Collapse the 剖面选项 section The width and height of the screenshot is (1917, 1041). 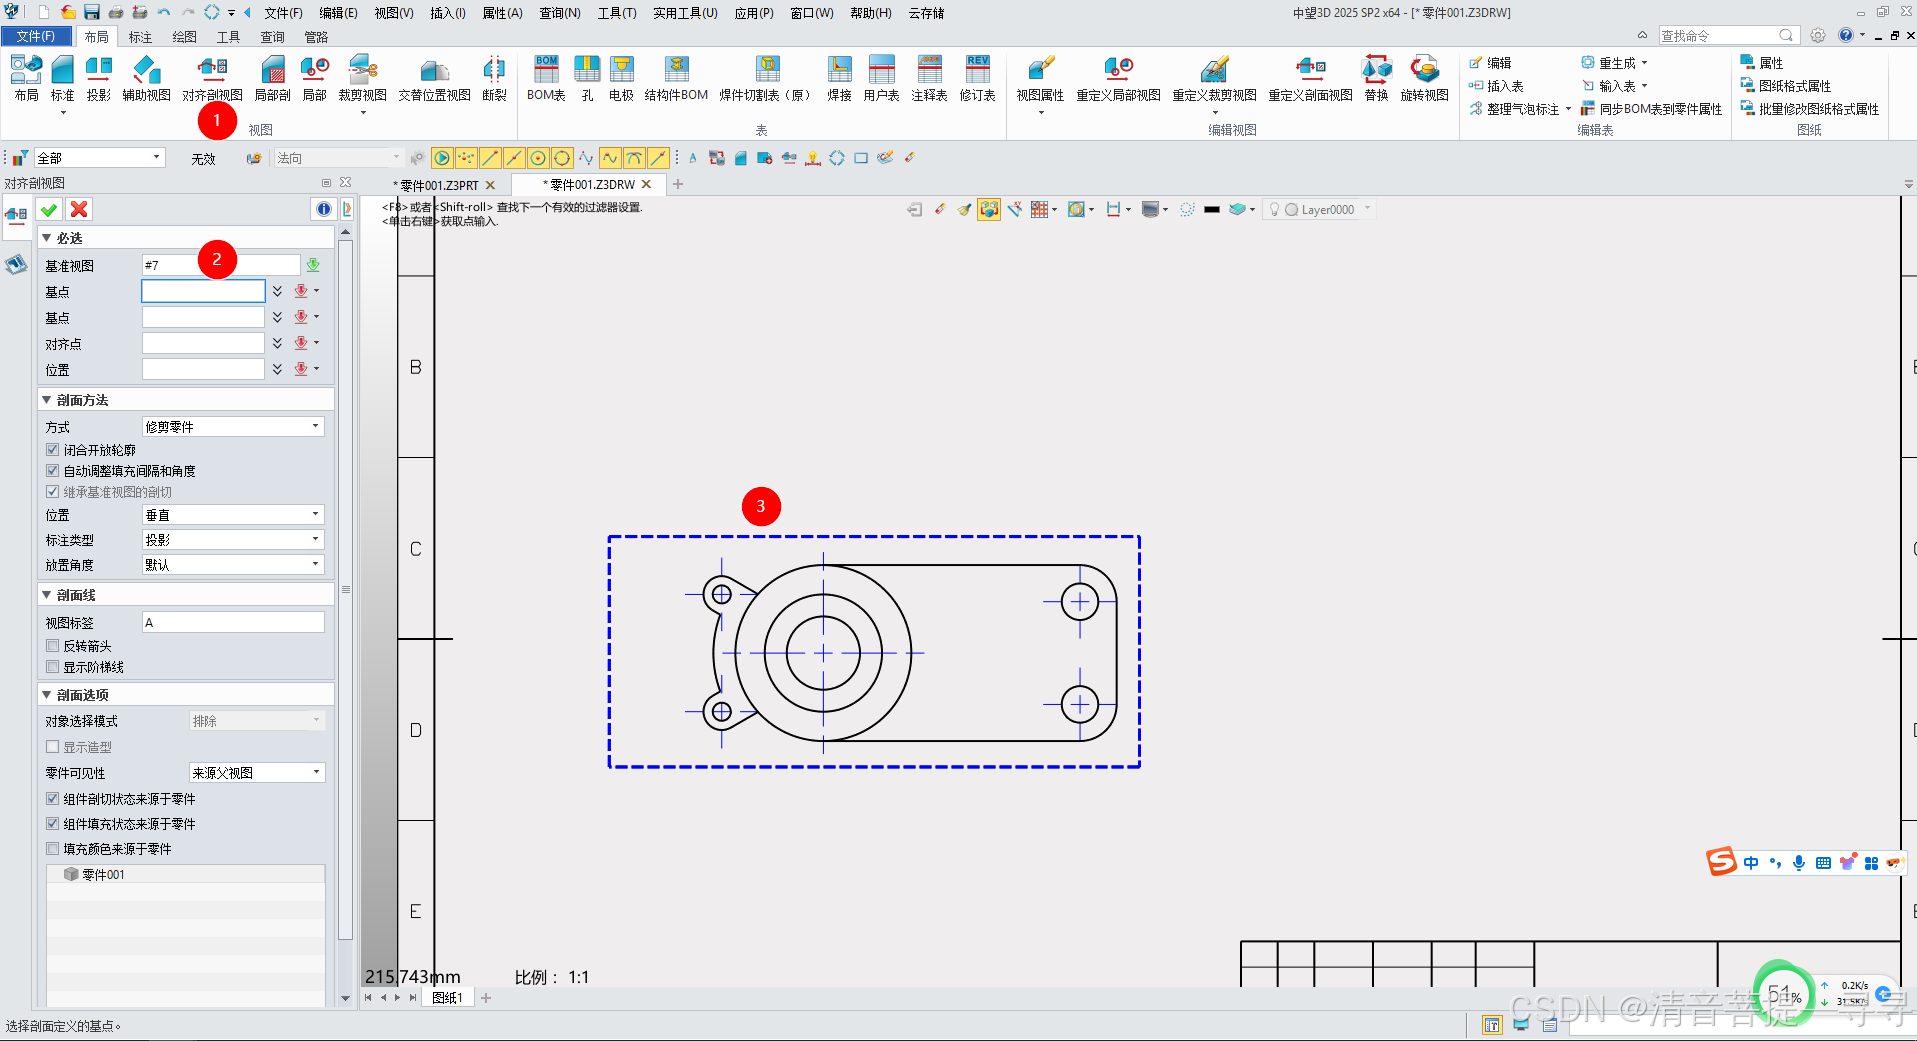(46, 695)
